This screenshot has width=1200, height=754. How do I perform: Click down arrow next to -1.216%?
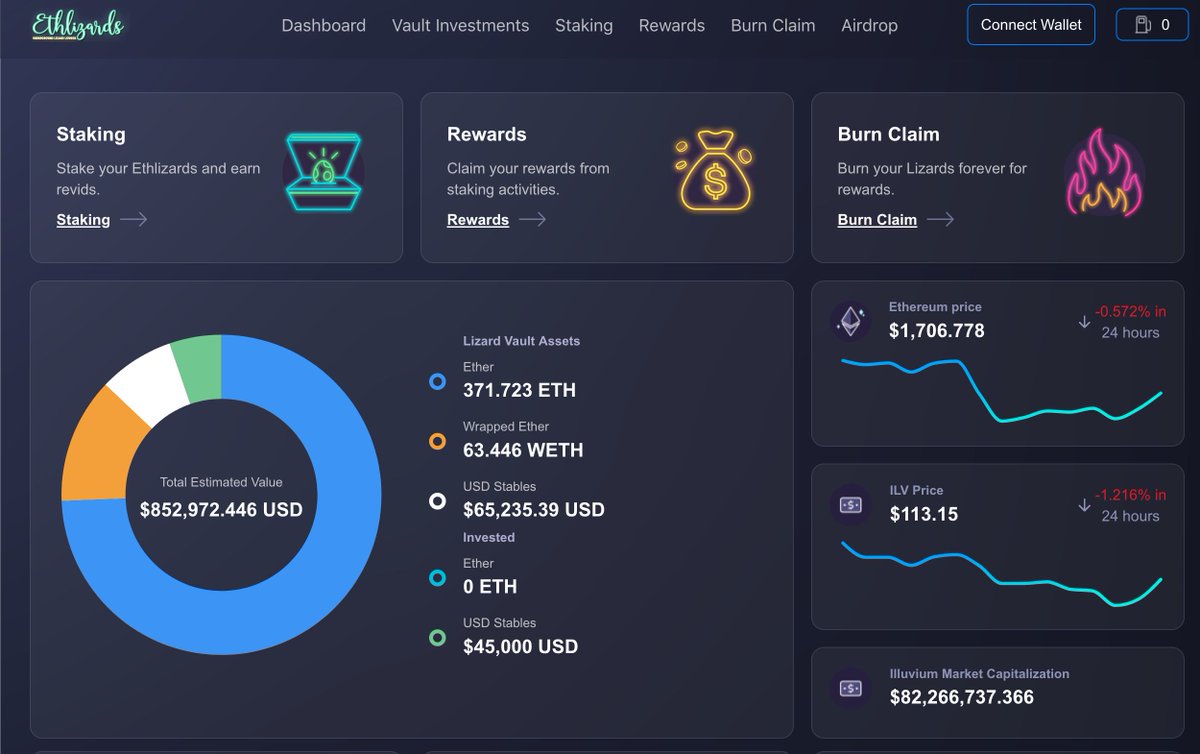click(x=1084, y=505)
